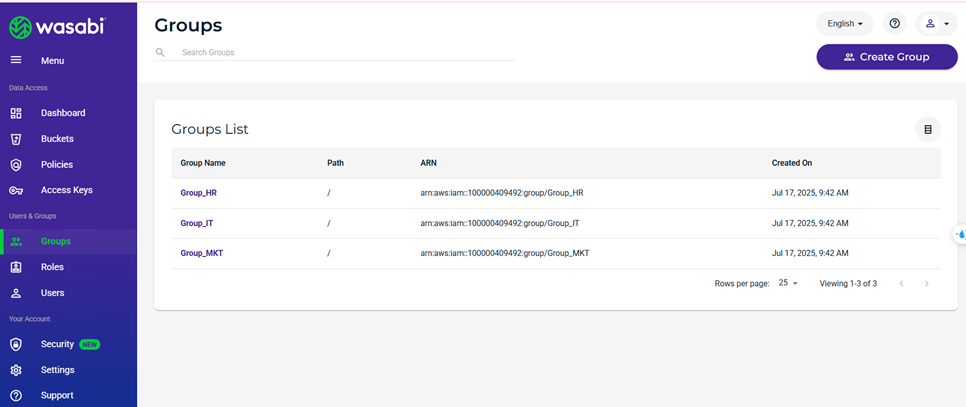Open the Group_HR link

pyautogui.click(x=198, y=193)
